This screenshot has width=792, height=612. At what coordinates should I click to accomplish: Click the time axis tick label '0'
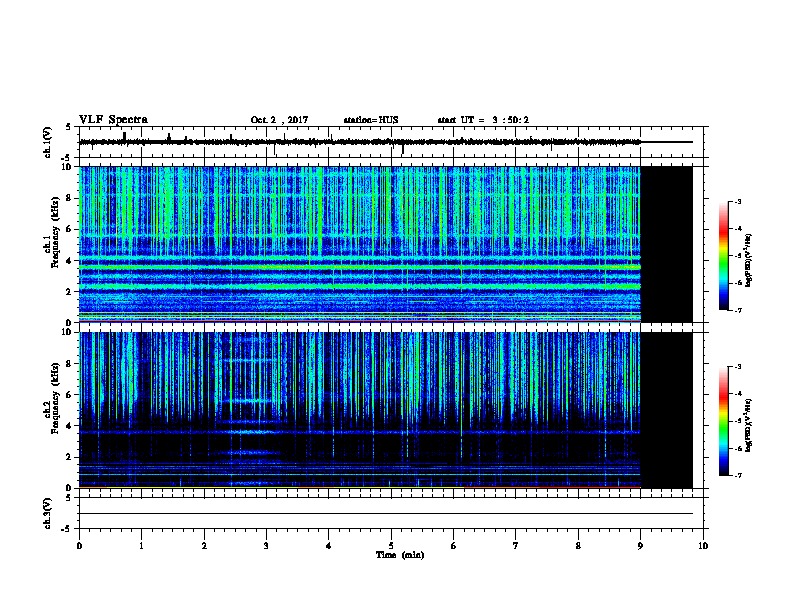click(x=79, y=546)
